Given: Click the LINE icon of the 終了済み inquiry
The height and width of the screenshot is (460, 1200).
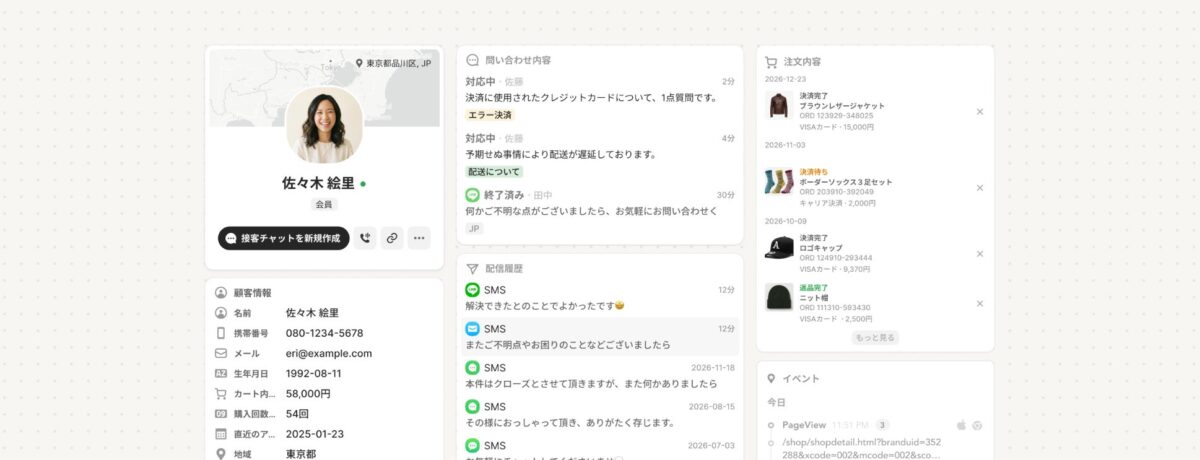Looking at the screenshot, I should tap(473, 194).
